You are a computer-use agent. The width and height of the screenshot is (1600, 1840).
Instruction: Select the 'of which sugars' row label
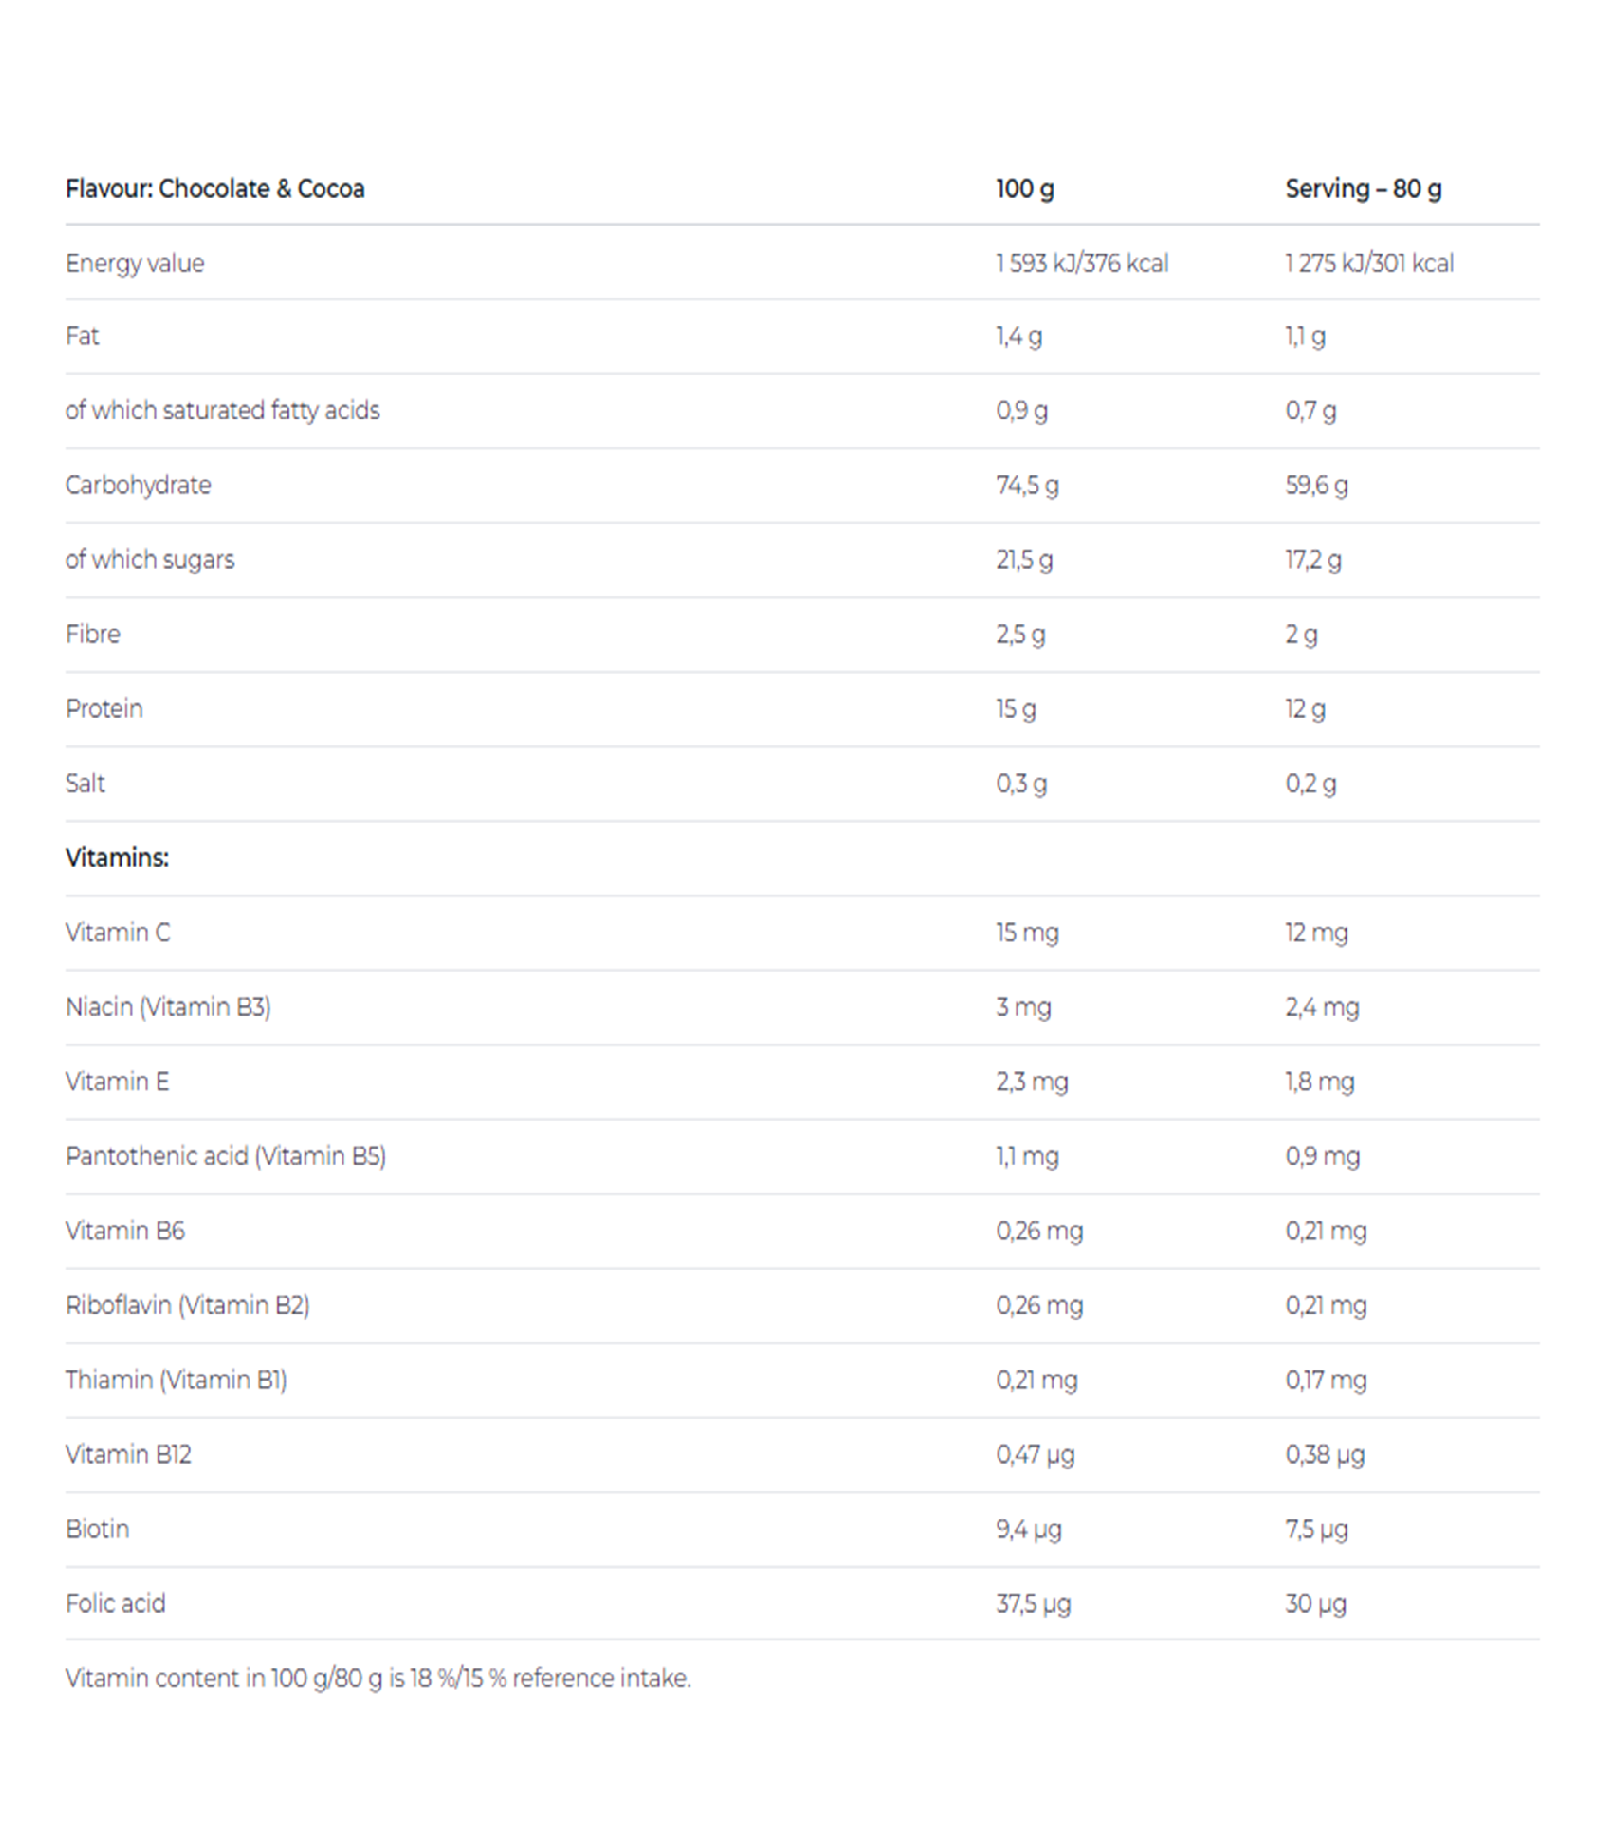(x=150, y=560)
